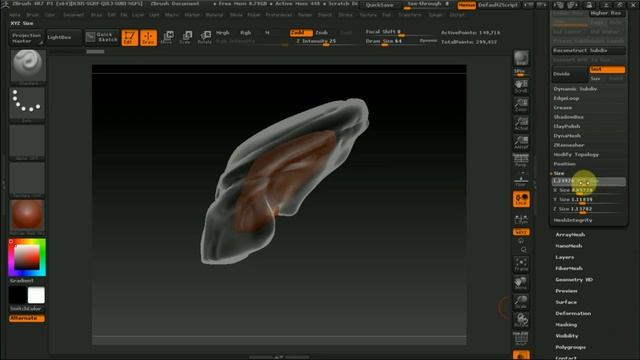This screenshot has width=640, height=360.
Task: Click the right shelf Rotate view icon
Action: tap(521, 321)
